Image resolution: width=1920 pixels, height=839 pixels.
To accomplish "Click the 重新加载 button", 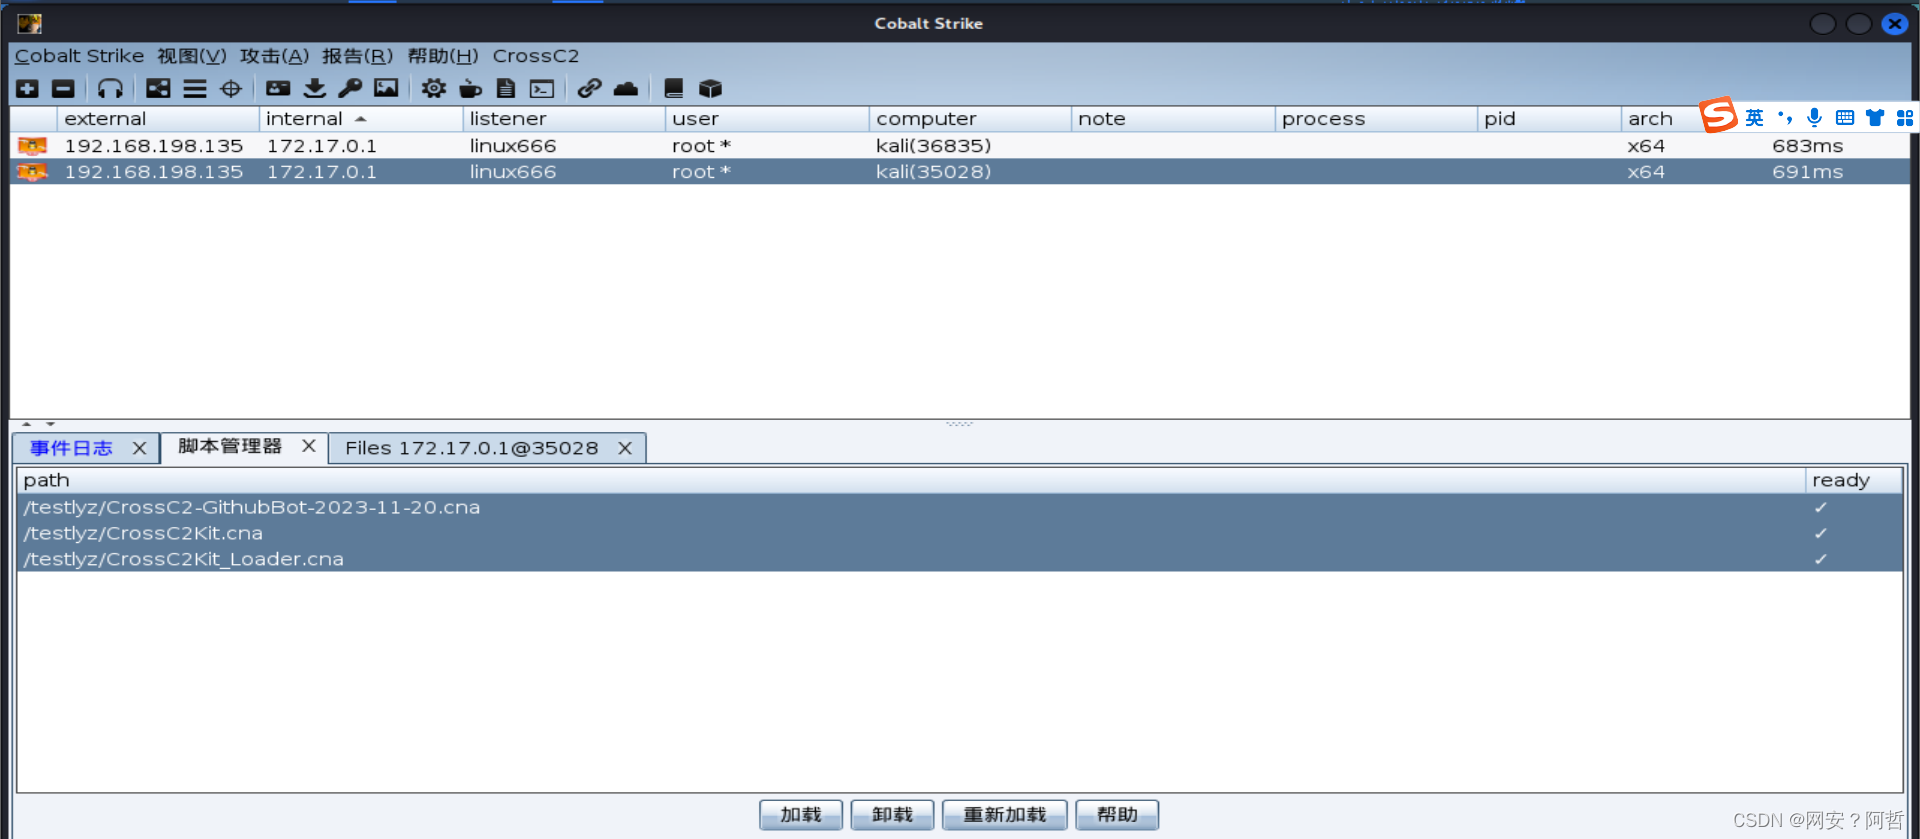I will [x=1005, y=815].
